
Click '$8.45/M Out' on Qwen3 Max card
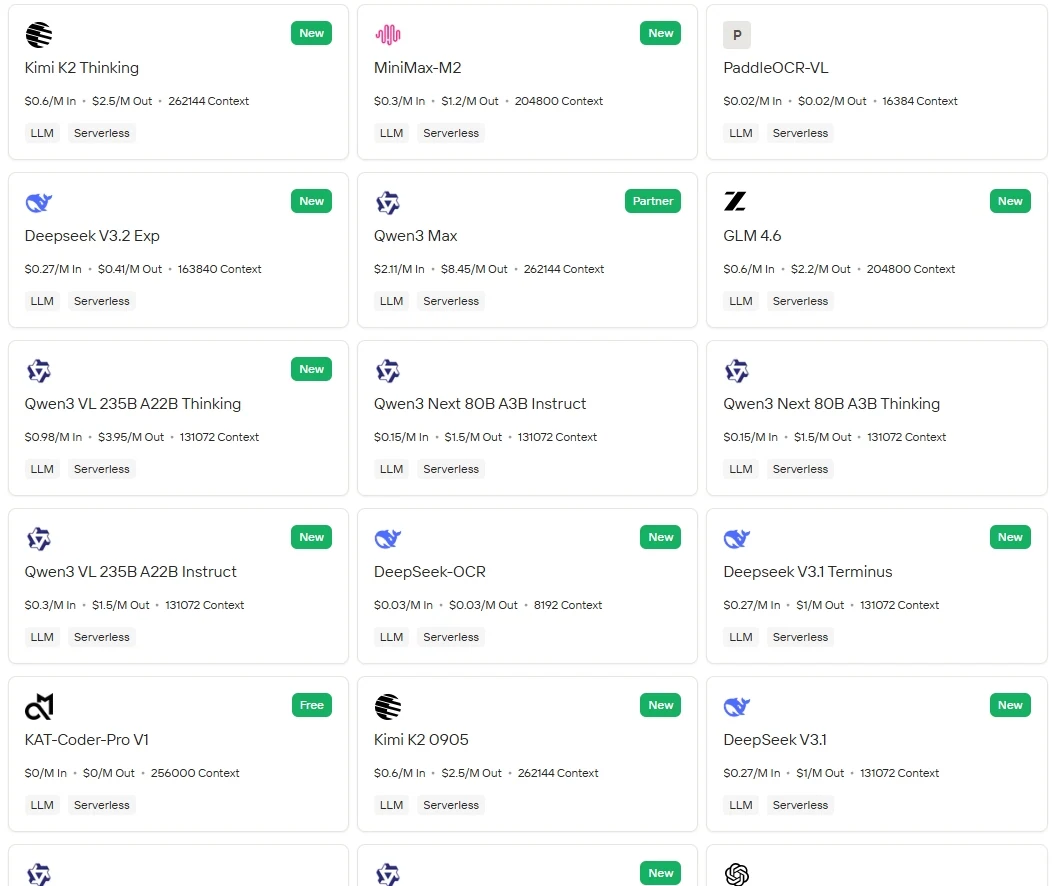[x=474, y=269]
